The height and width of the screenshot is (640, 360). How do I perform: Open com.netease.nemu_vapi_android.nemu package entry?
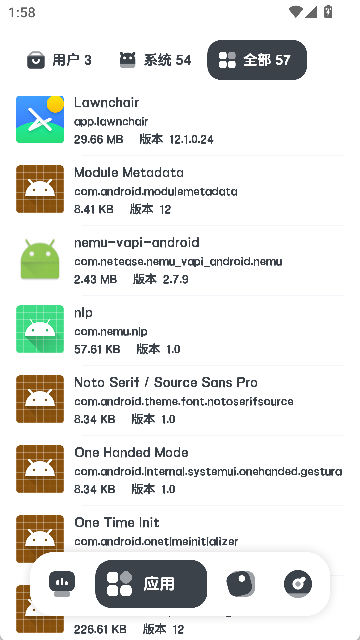point(178,261)
